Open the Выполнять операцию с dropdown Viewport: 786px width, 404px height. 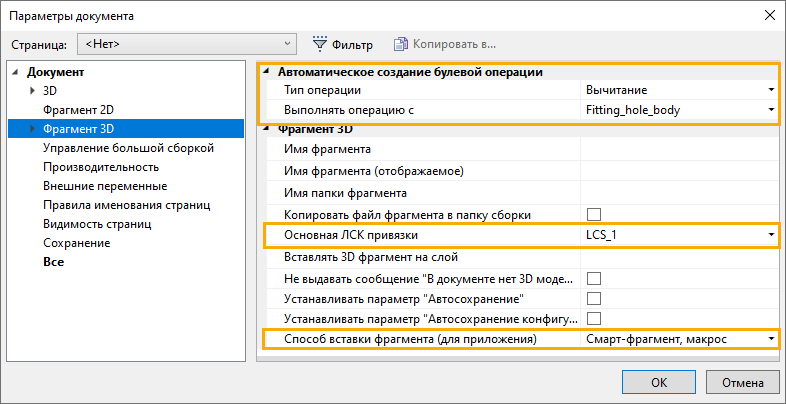tap(771, 110)
